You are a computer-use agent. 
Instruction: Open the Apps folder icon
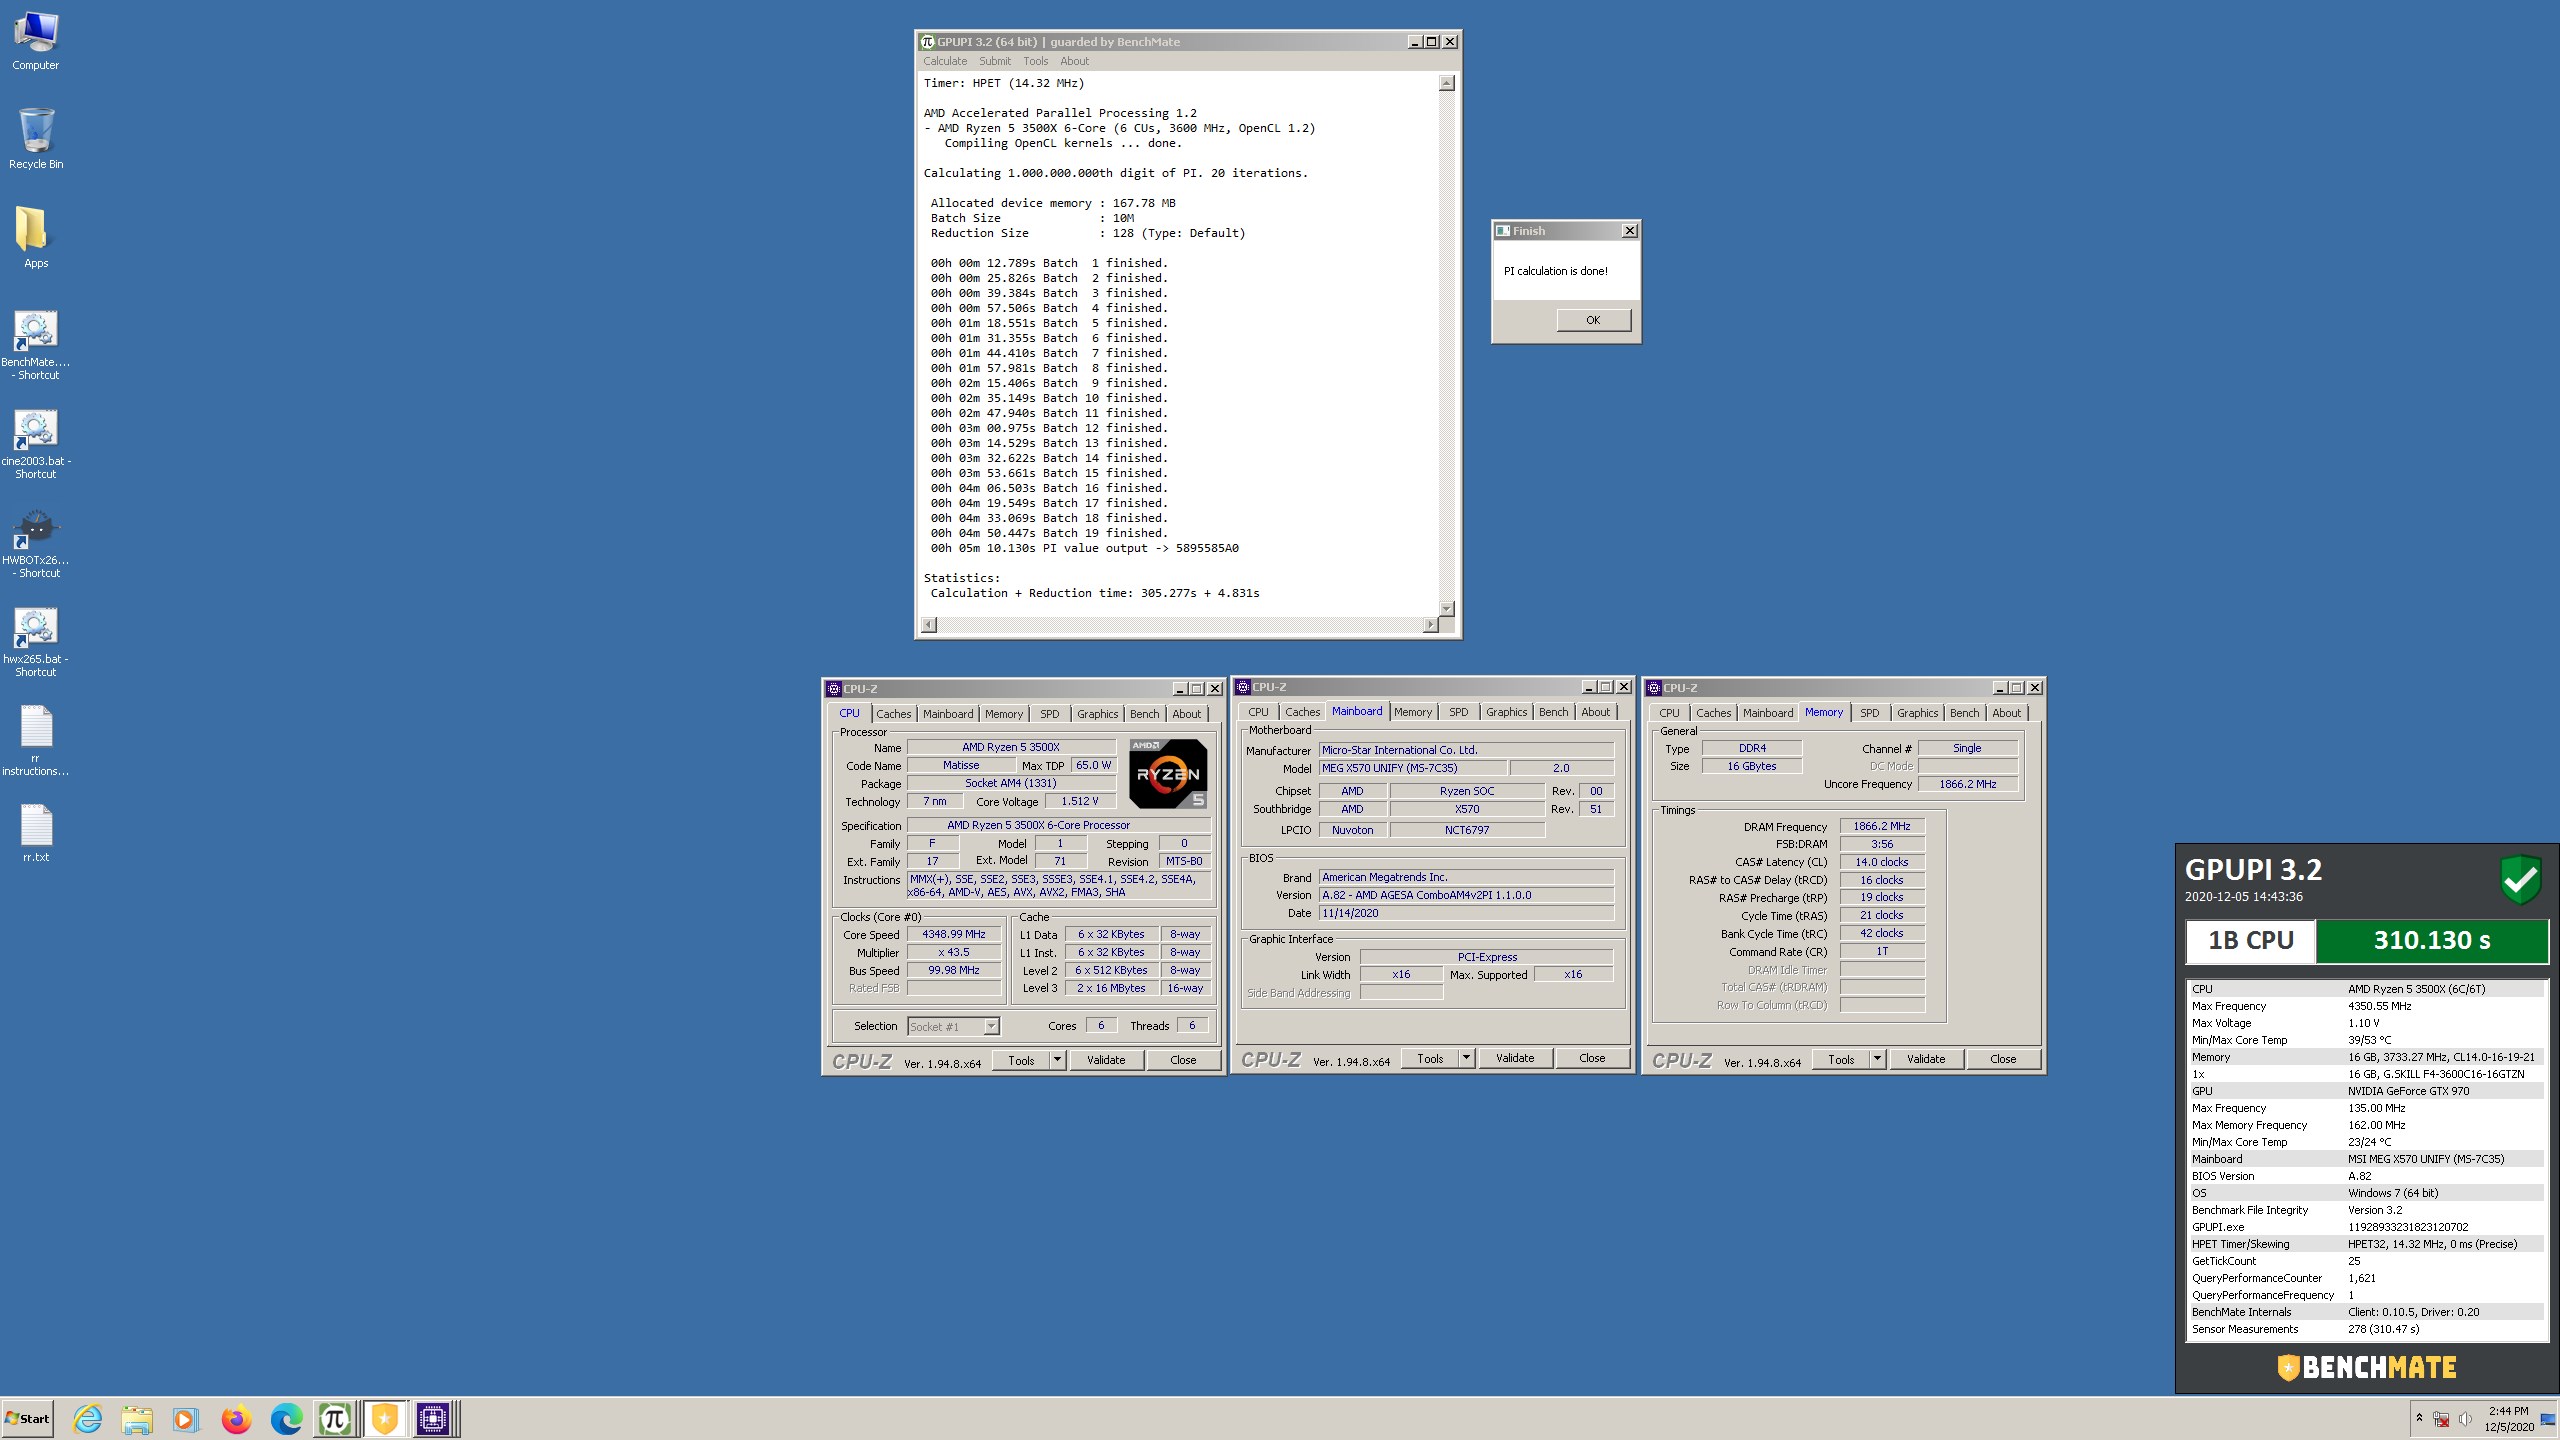click(36, 238)
